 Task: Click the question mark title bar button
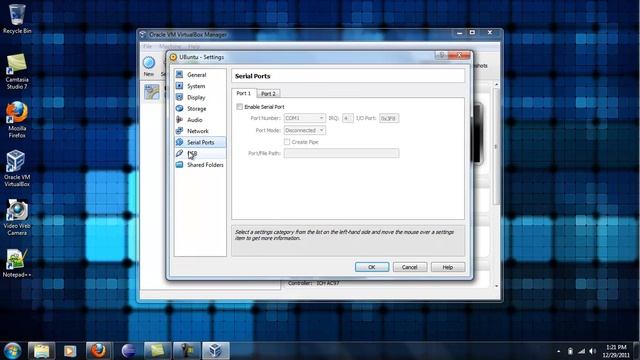[441, 55]
